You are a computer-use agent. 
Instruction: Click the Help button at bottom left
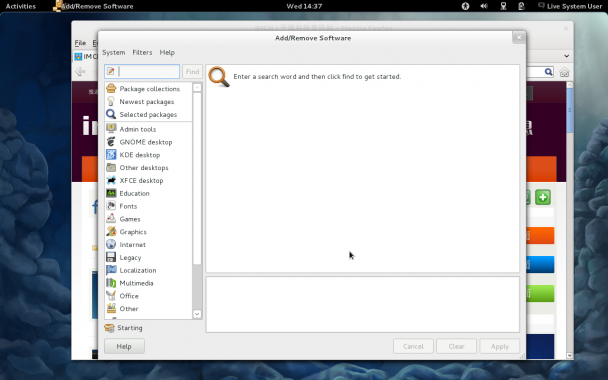click(x=124, y=346)
